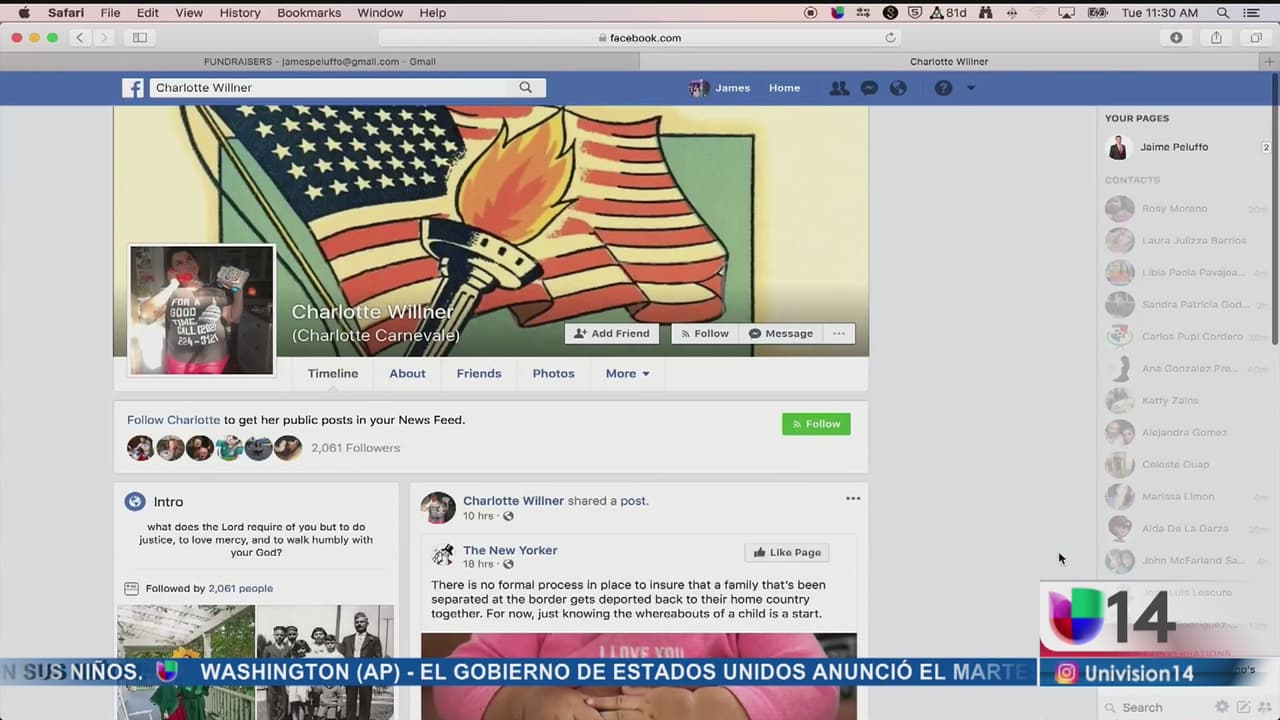This screenshot has width=1280, height=720.
Task: Open the Messenger icon in header
Action: [869, 88]
